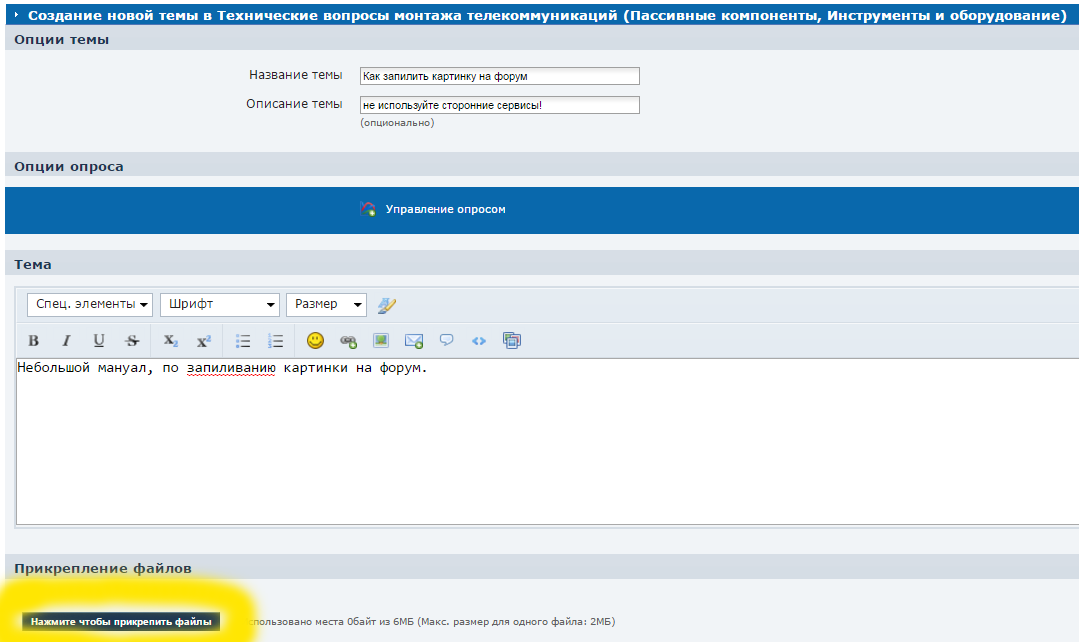The width and height of the screenshot is (1079, 642).
Task: Open the Управление опросом link
Action: 445,209
